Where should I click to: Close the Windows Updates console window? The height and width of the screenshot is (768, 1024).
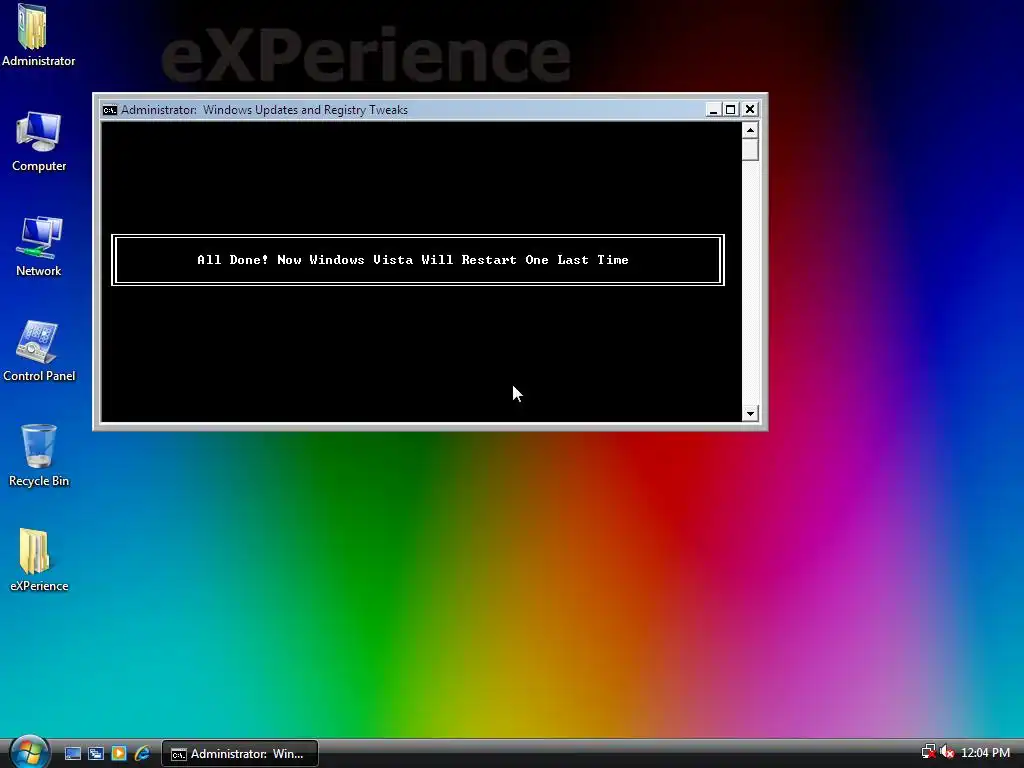tap(750, 110)
